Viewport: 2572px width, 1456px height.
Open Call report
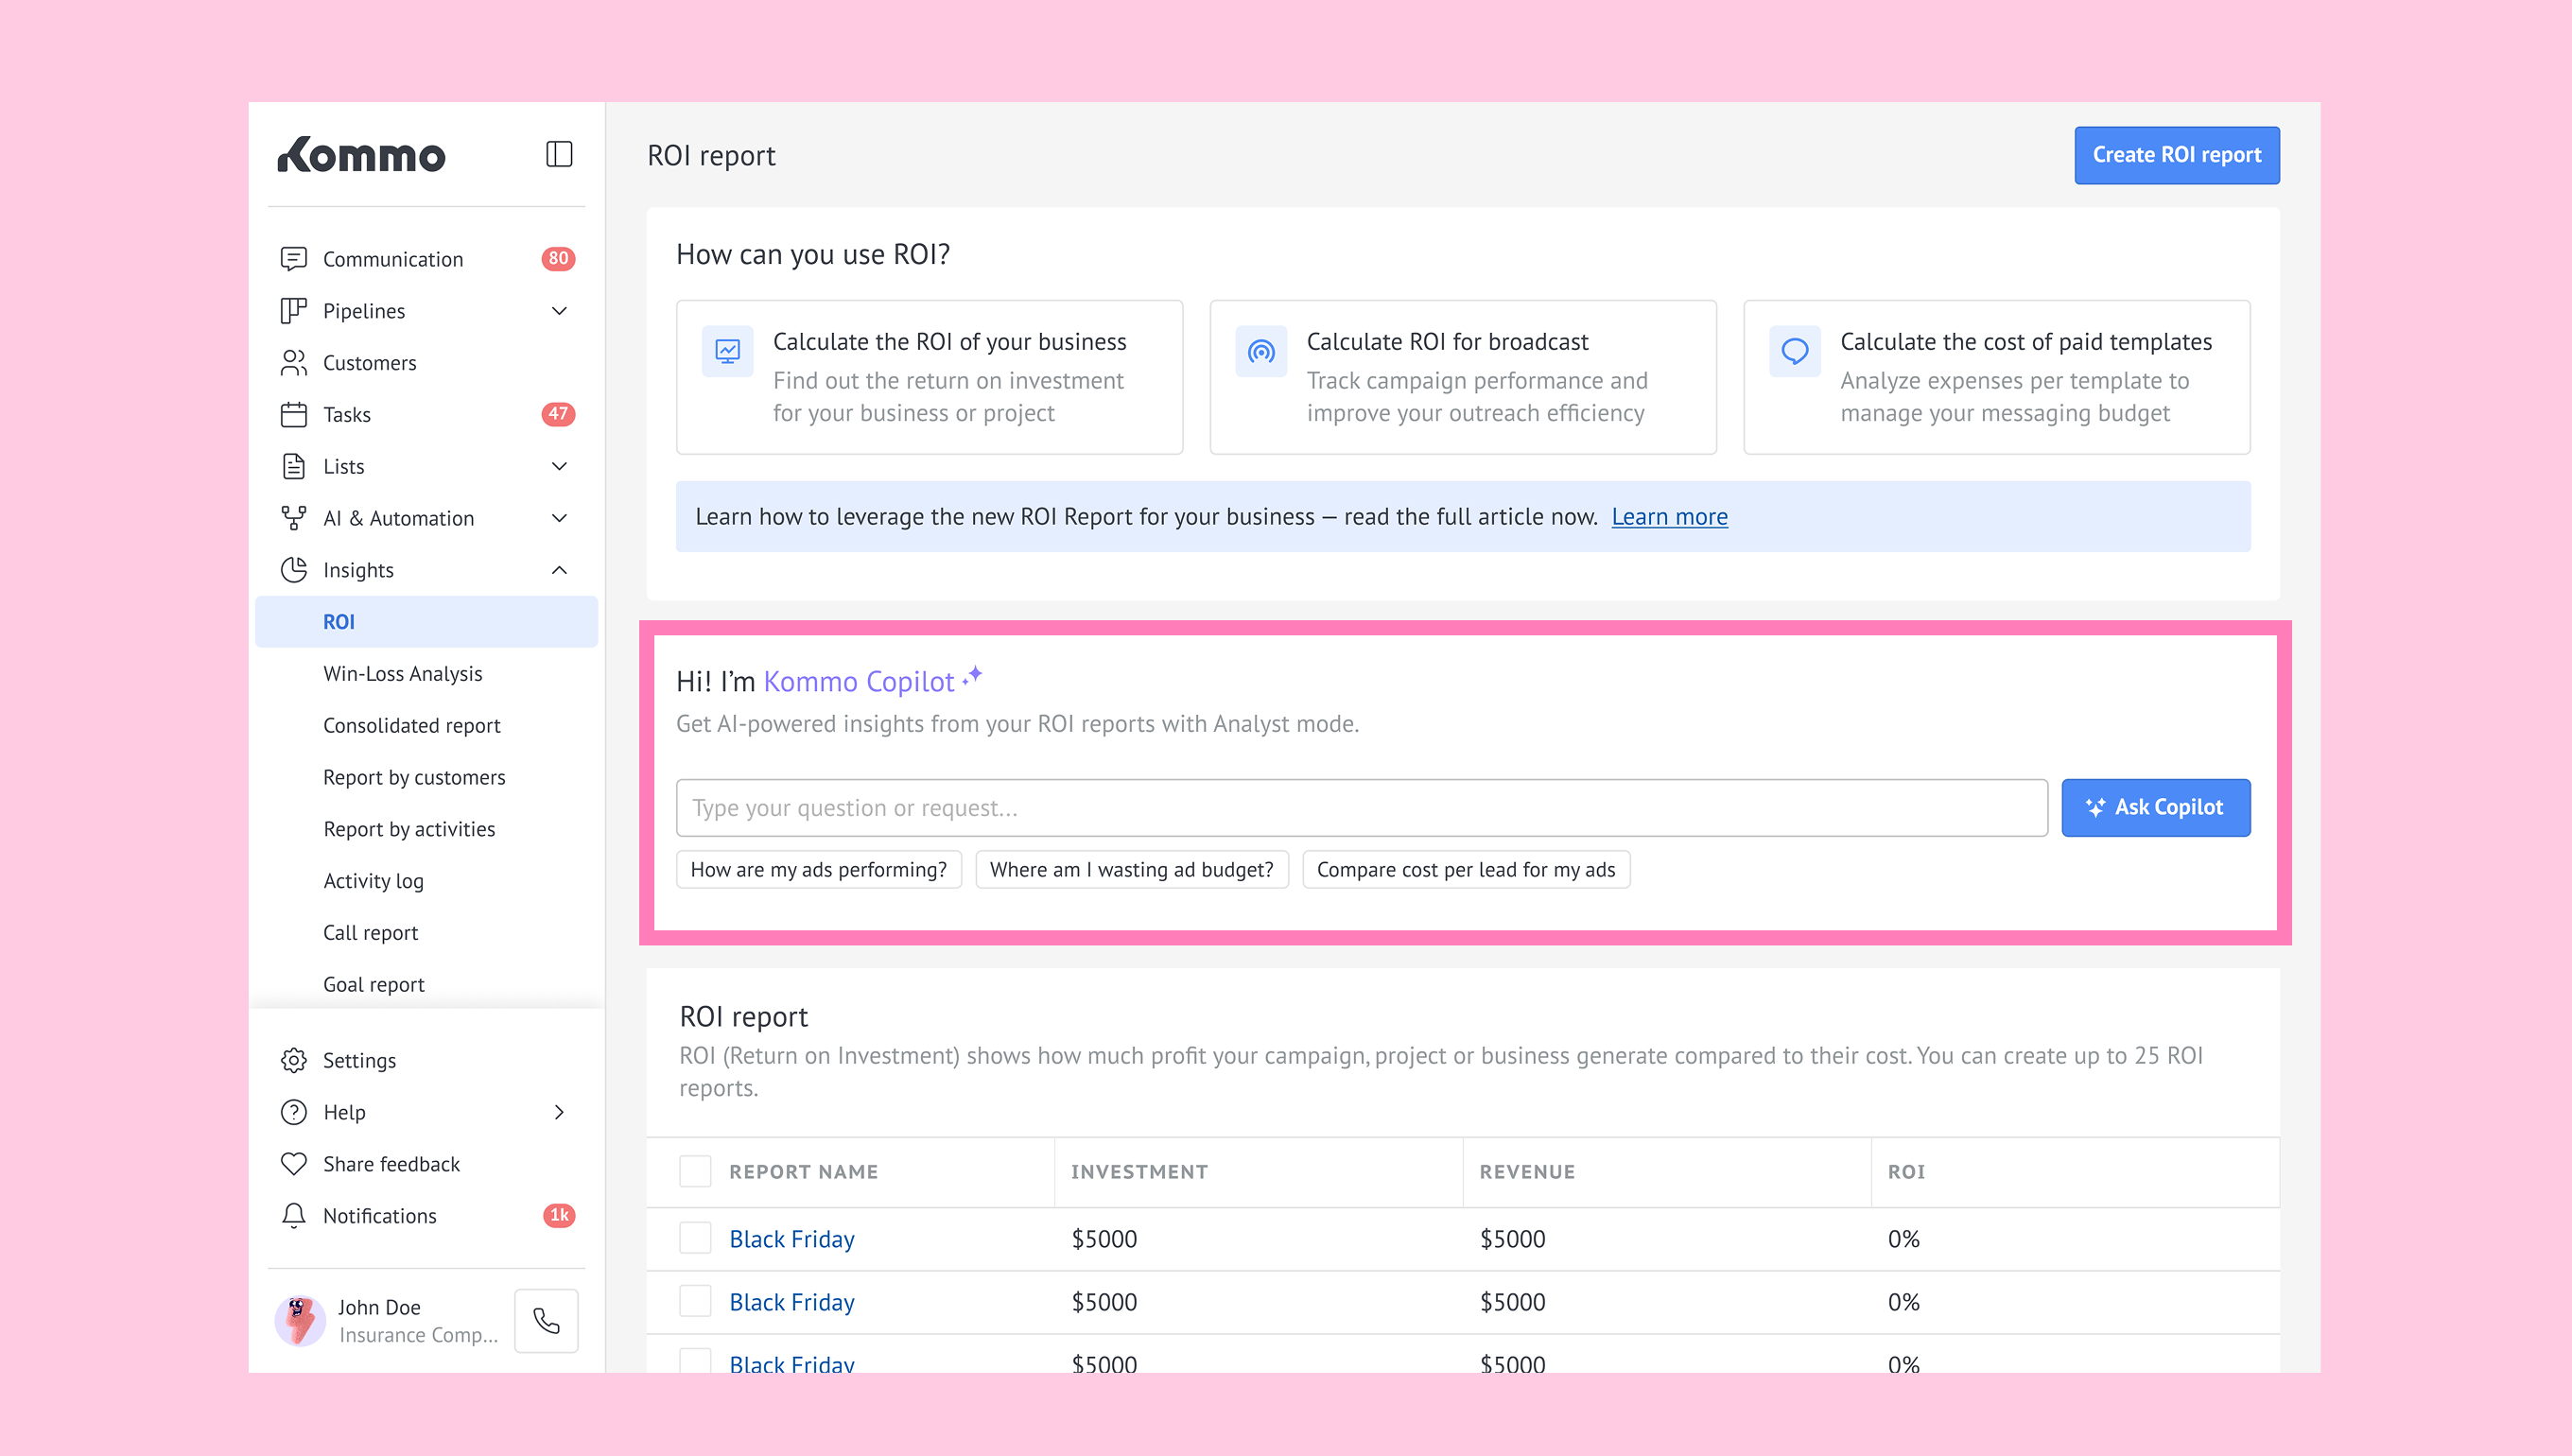370,933
